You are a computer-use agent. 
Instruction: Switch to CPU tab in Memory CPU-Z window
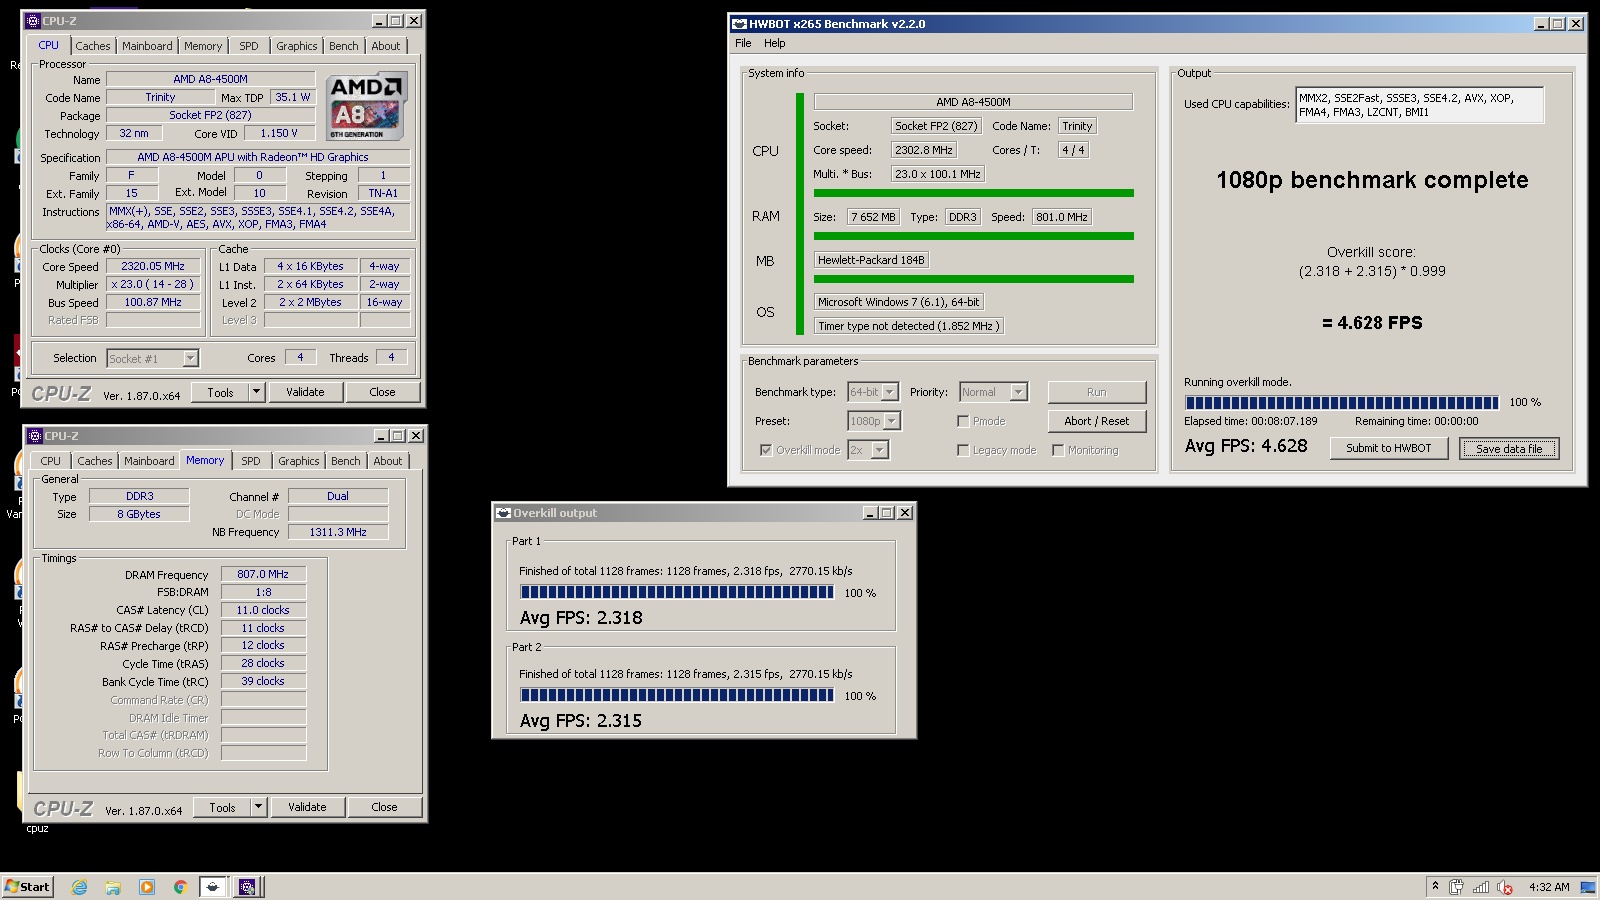click(51, 461)
